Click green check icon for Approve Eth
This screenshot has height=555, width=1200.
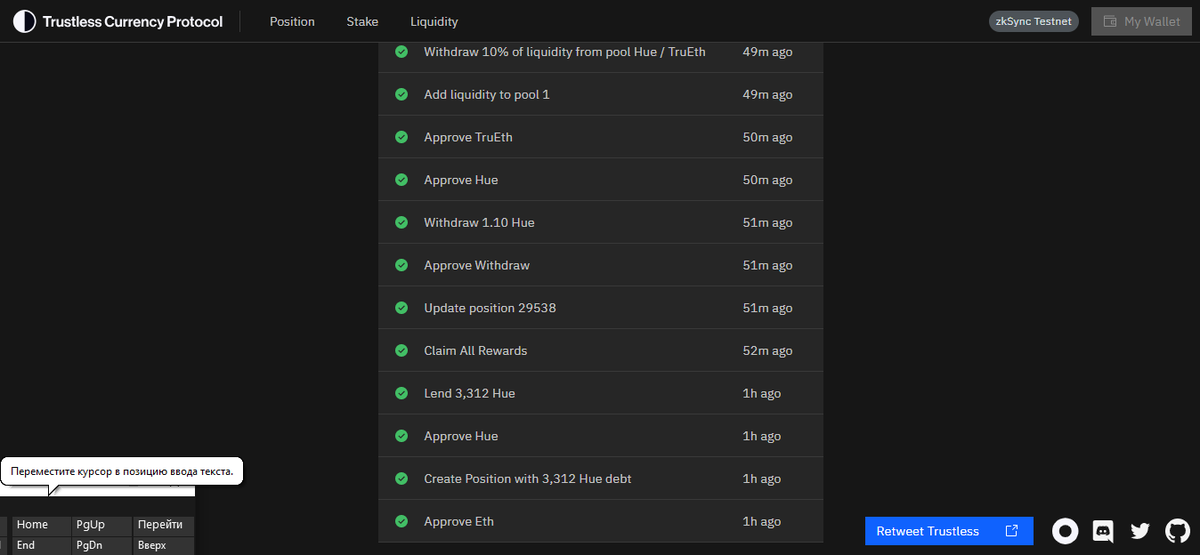coord(401,521)
